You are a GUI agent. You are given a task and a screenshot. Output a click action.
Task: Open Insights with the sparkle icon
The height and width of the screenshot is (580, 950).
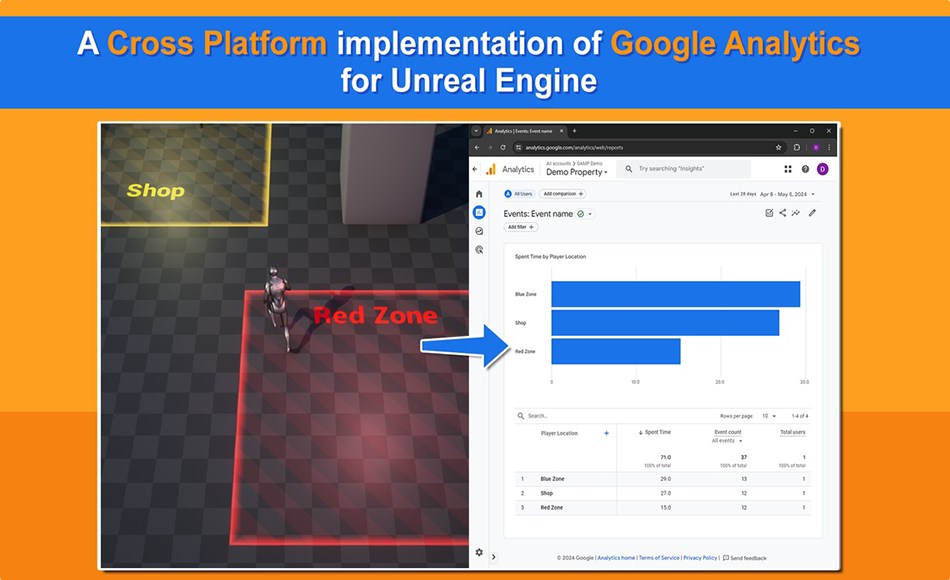796,213
